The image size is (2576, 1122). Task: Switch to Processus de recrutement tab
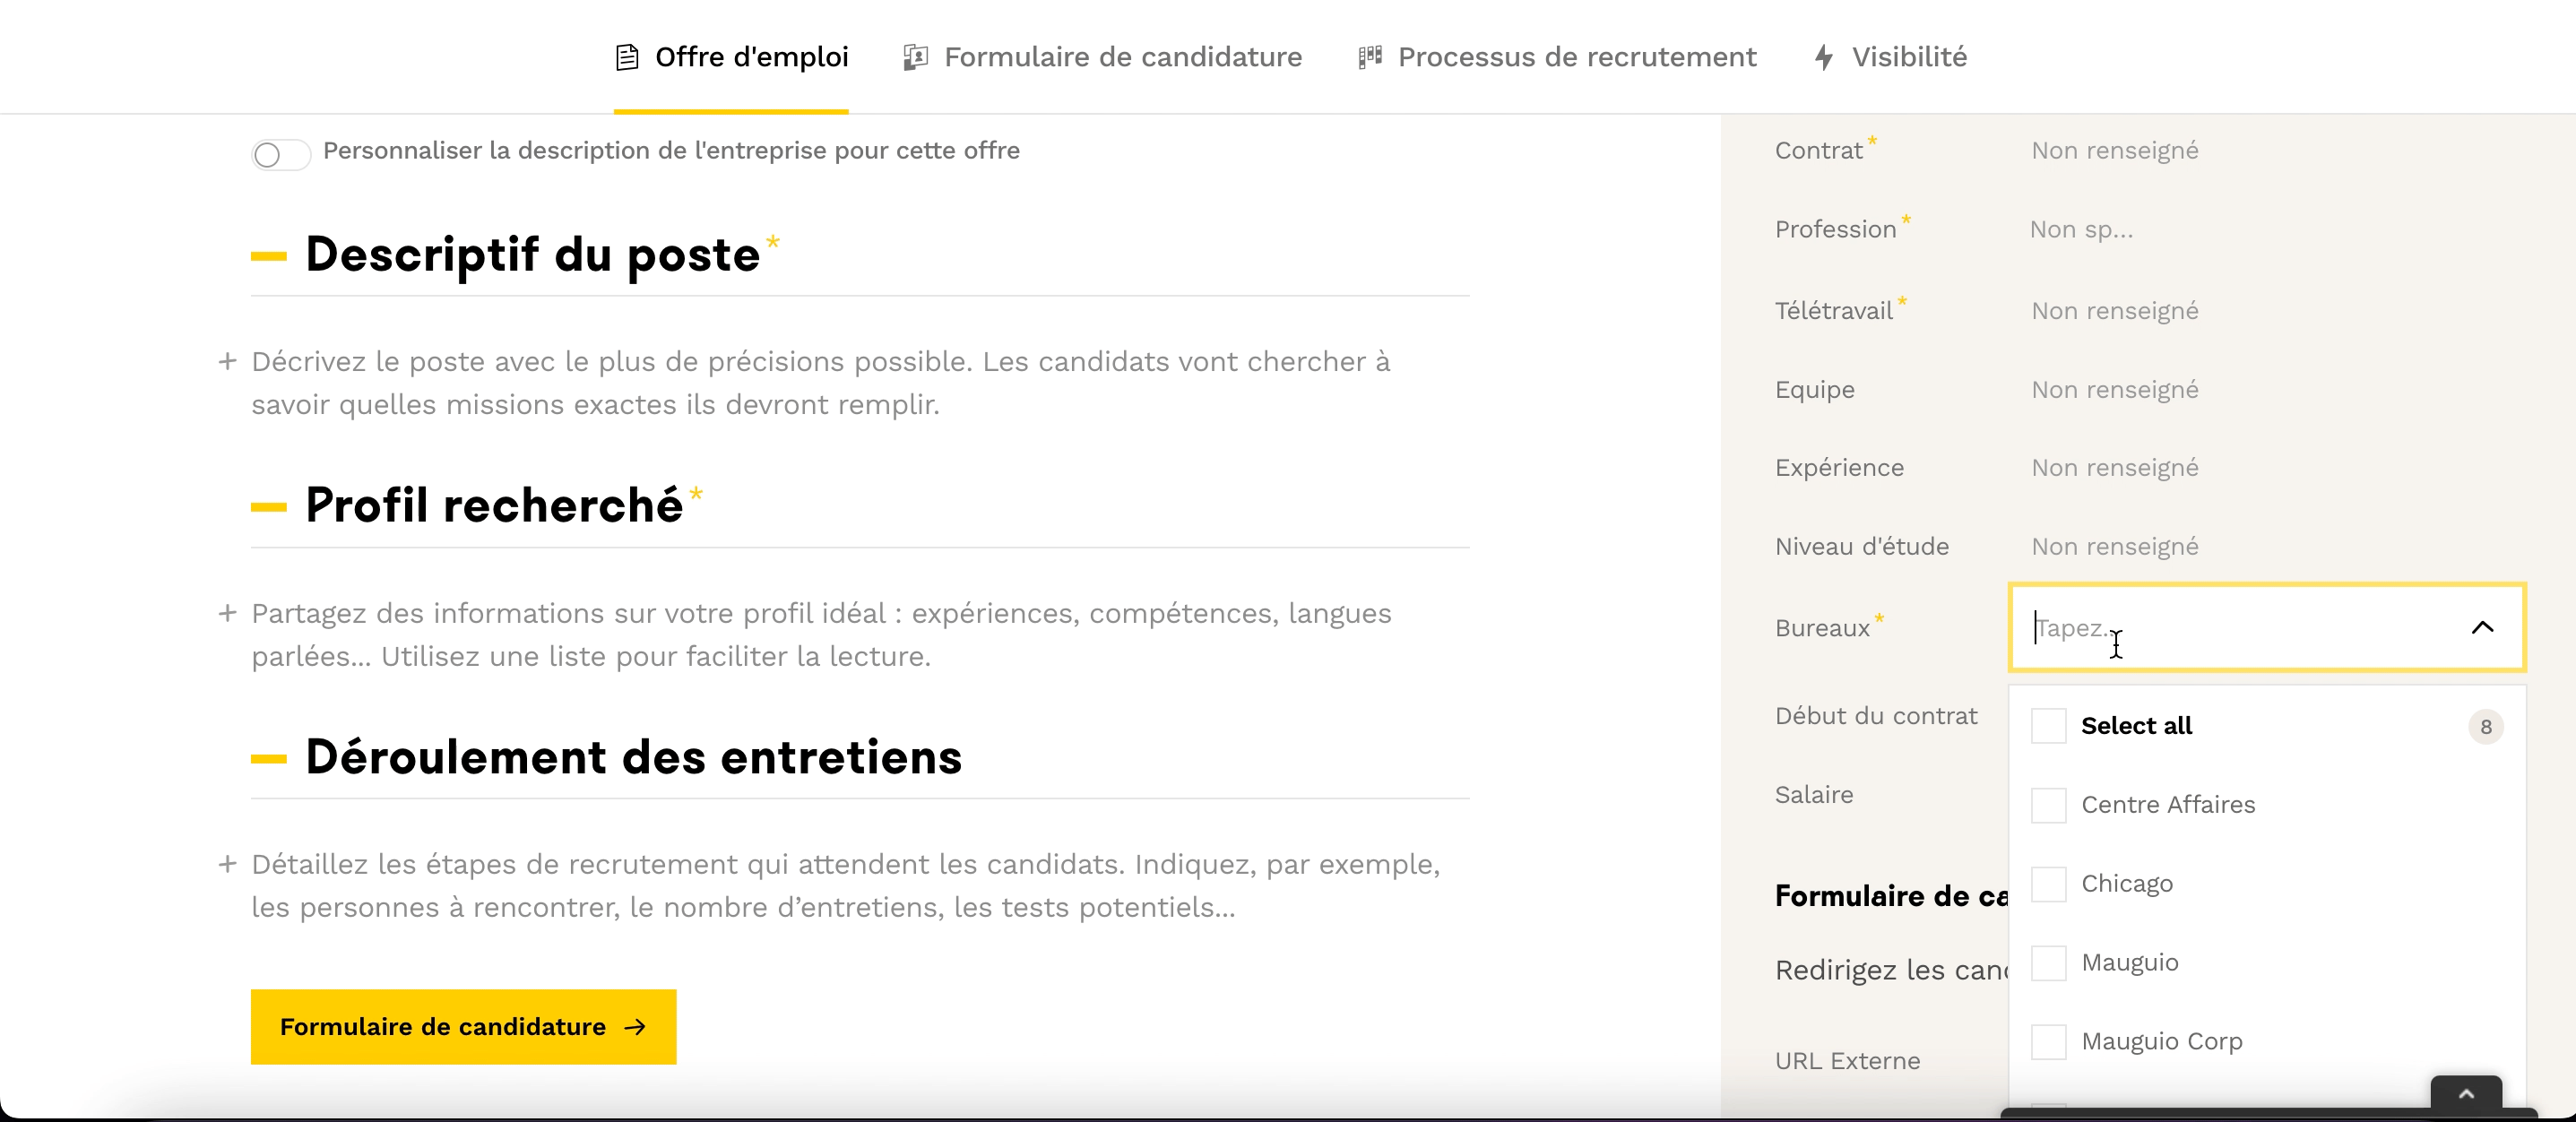(1576, 57)
